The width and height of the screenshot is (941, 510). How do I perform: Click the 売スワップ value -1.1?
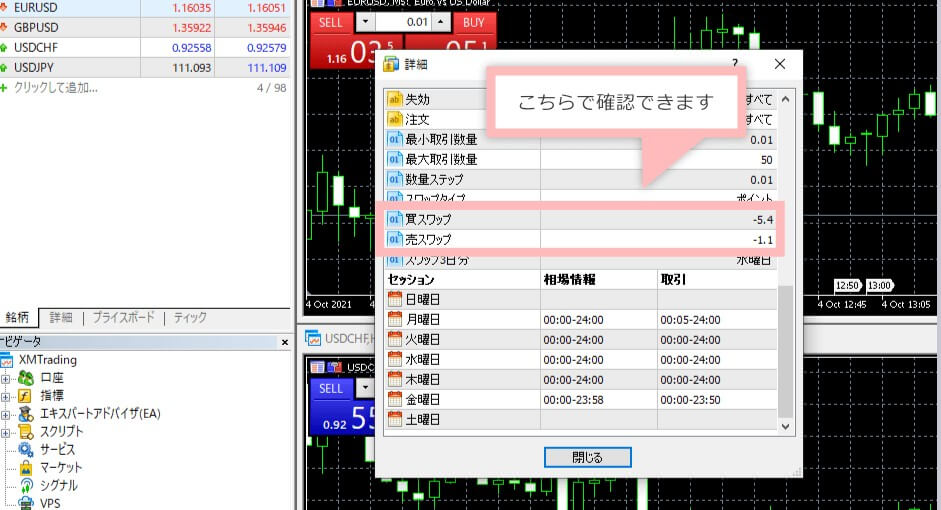(x=763, y=240)
